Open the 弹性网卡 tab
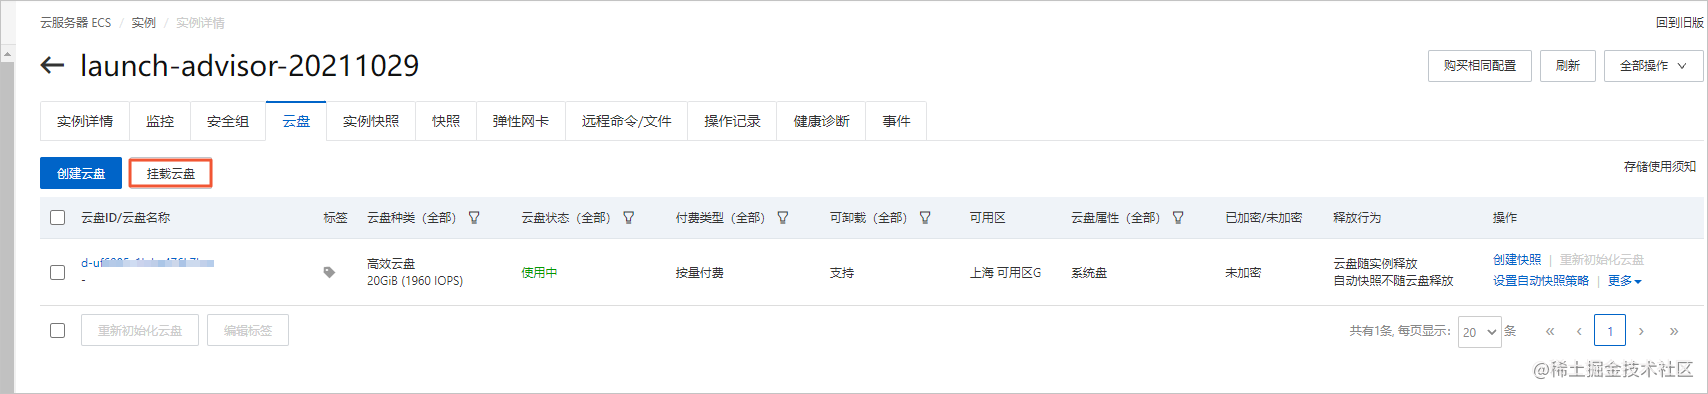 tap(521, 121)
